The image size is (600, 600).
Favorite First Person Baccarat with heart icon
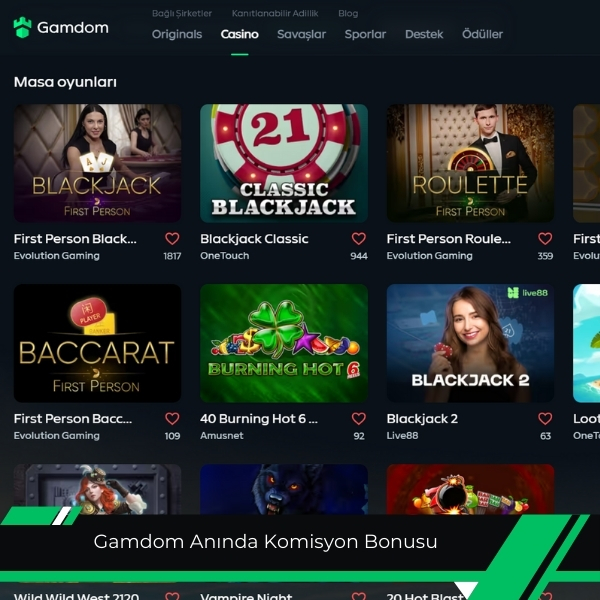tap(172, 419)
